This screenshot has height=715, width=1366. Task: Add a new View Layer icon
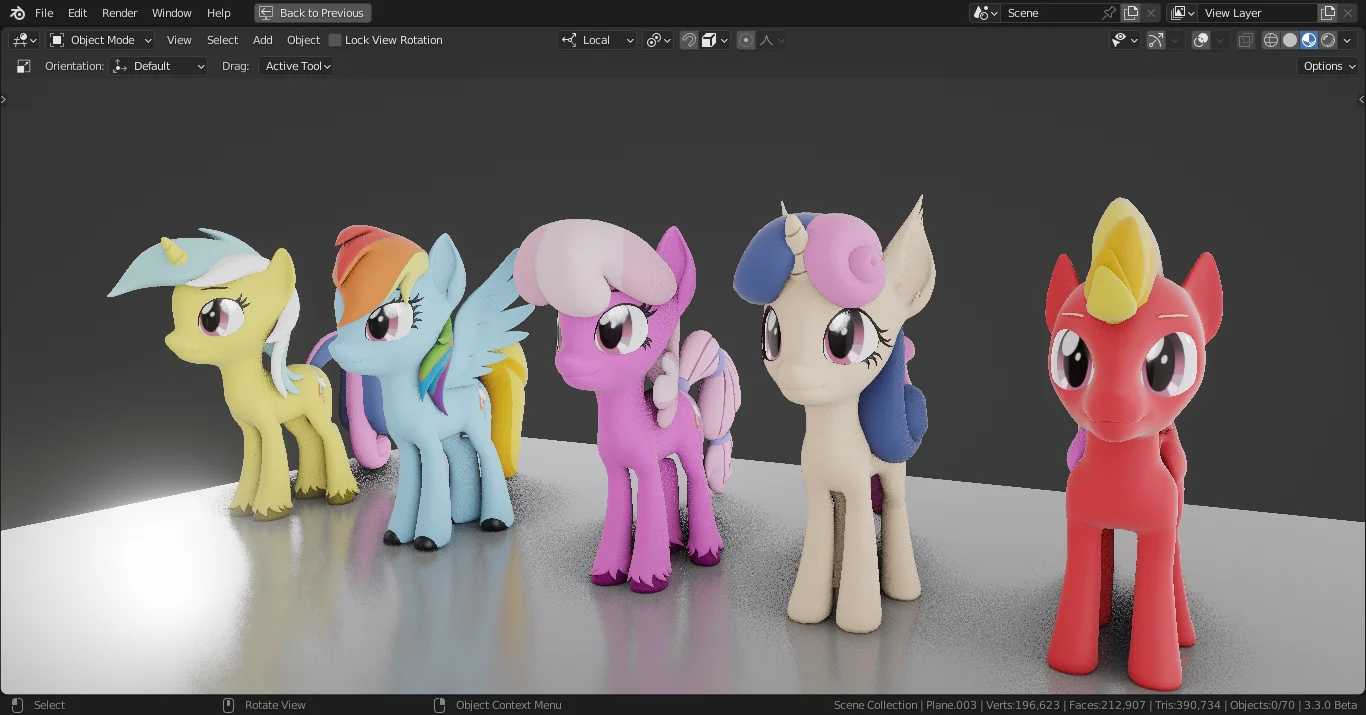(1328, 13)
